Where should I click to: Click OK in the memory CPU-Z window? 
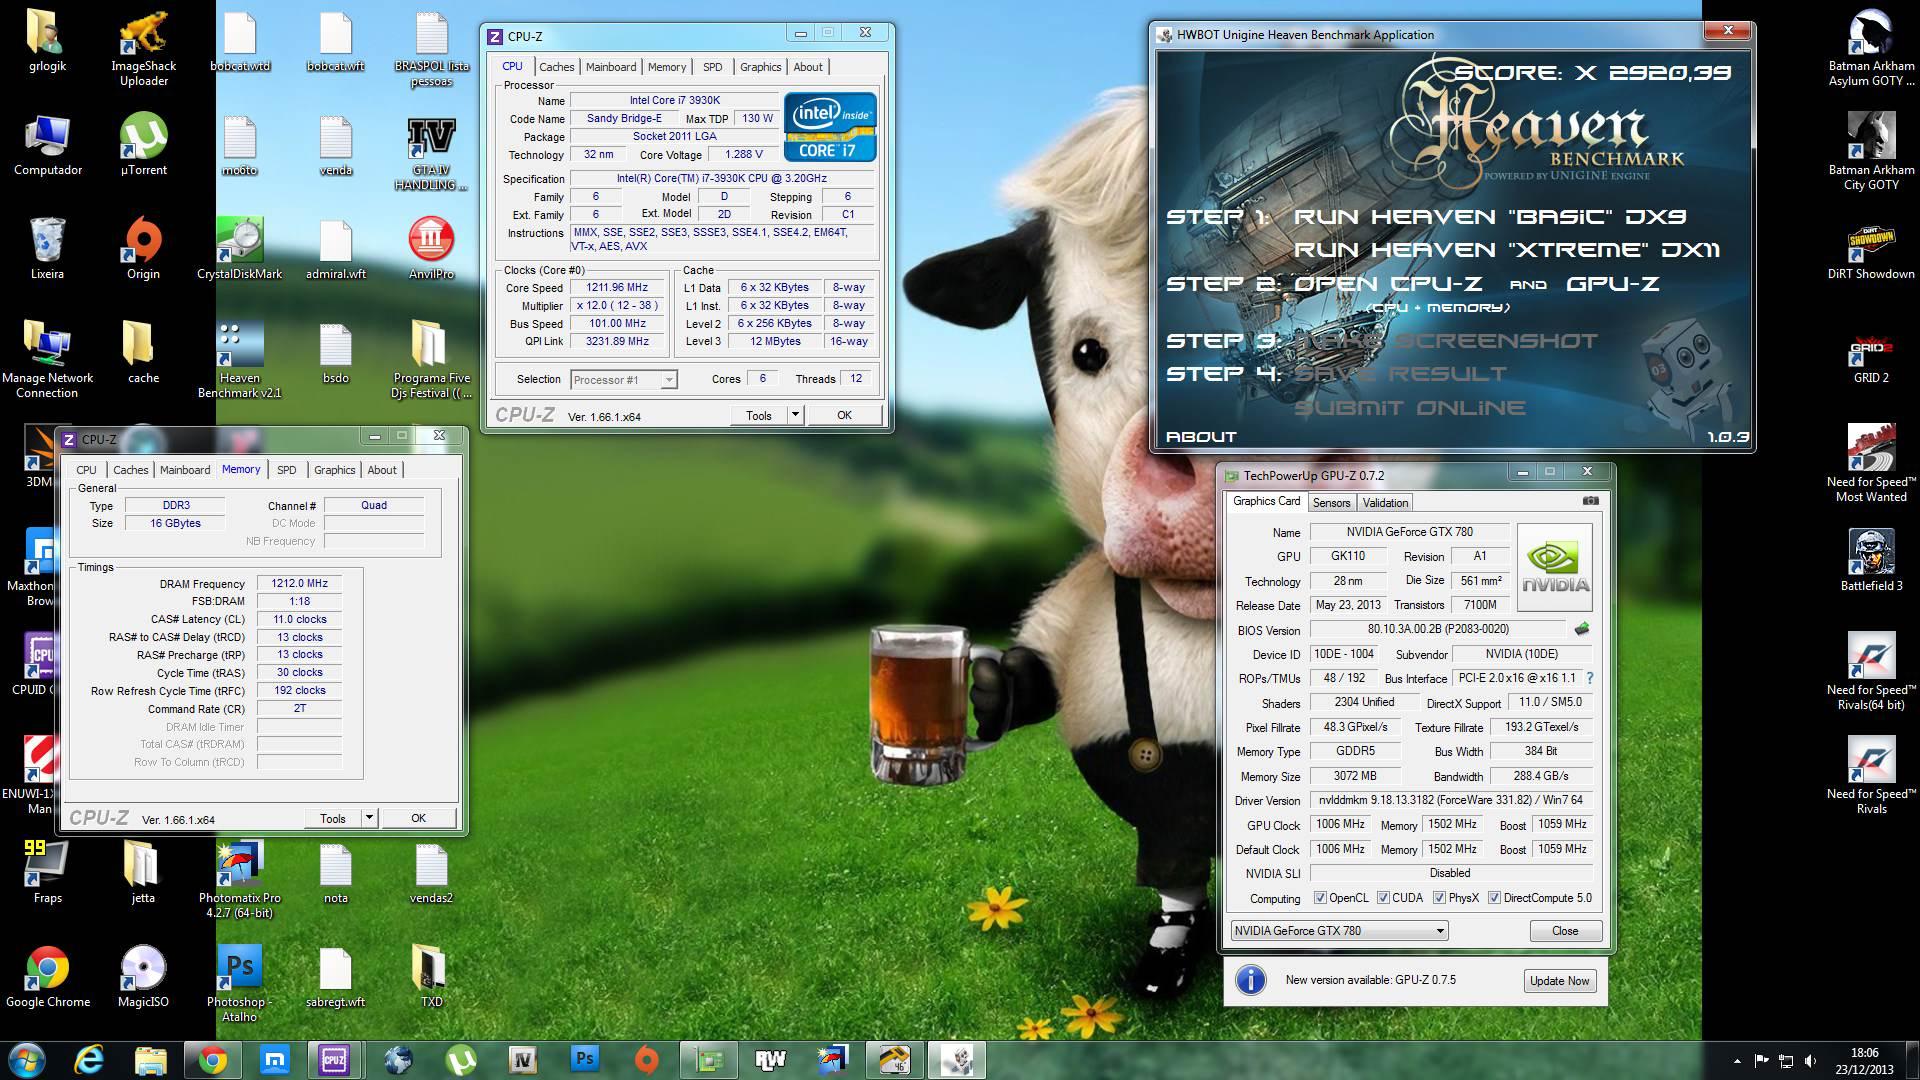coord(418,818)
